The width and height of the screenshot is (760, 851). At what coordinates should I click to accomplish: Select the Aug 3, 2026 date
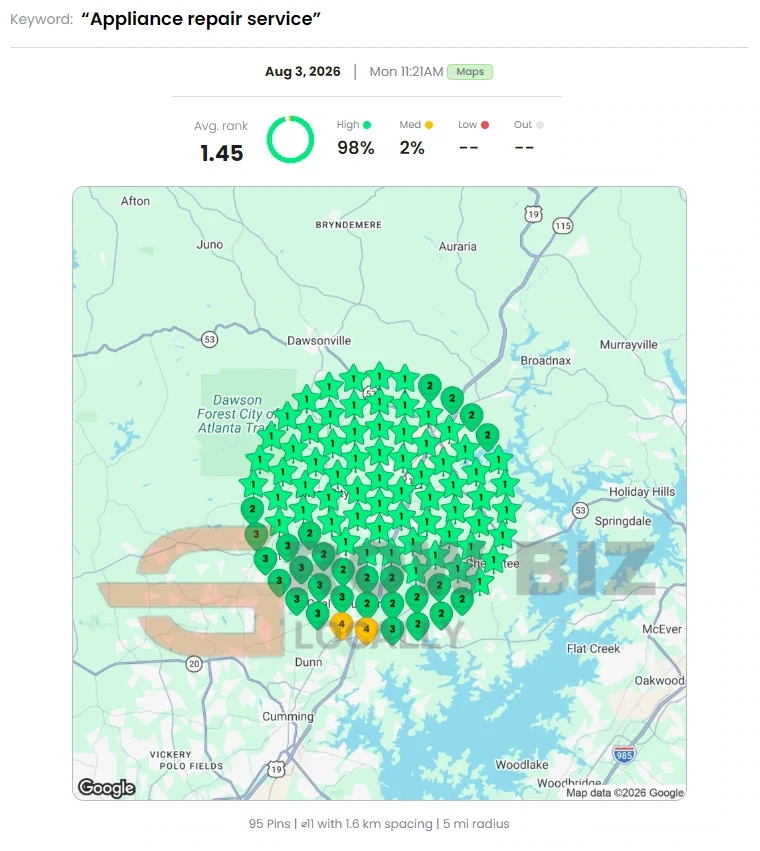click(302, 72)
